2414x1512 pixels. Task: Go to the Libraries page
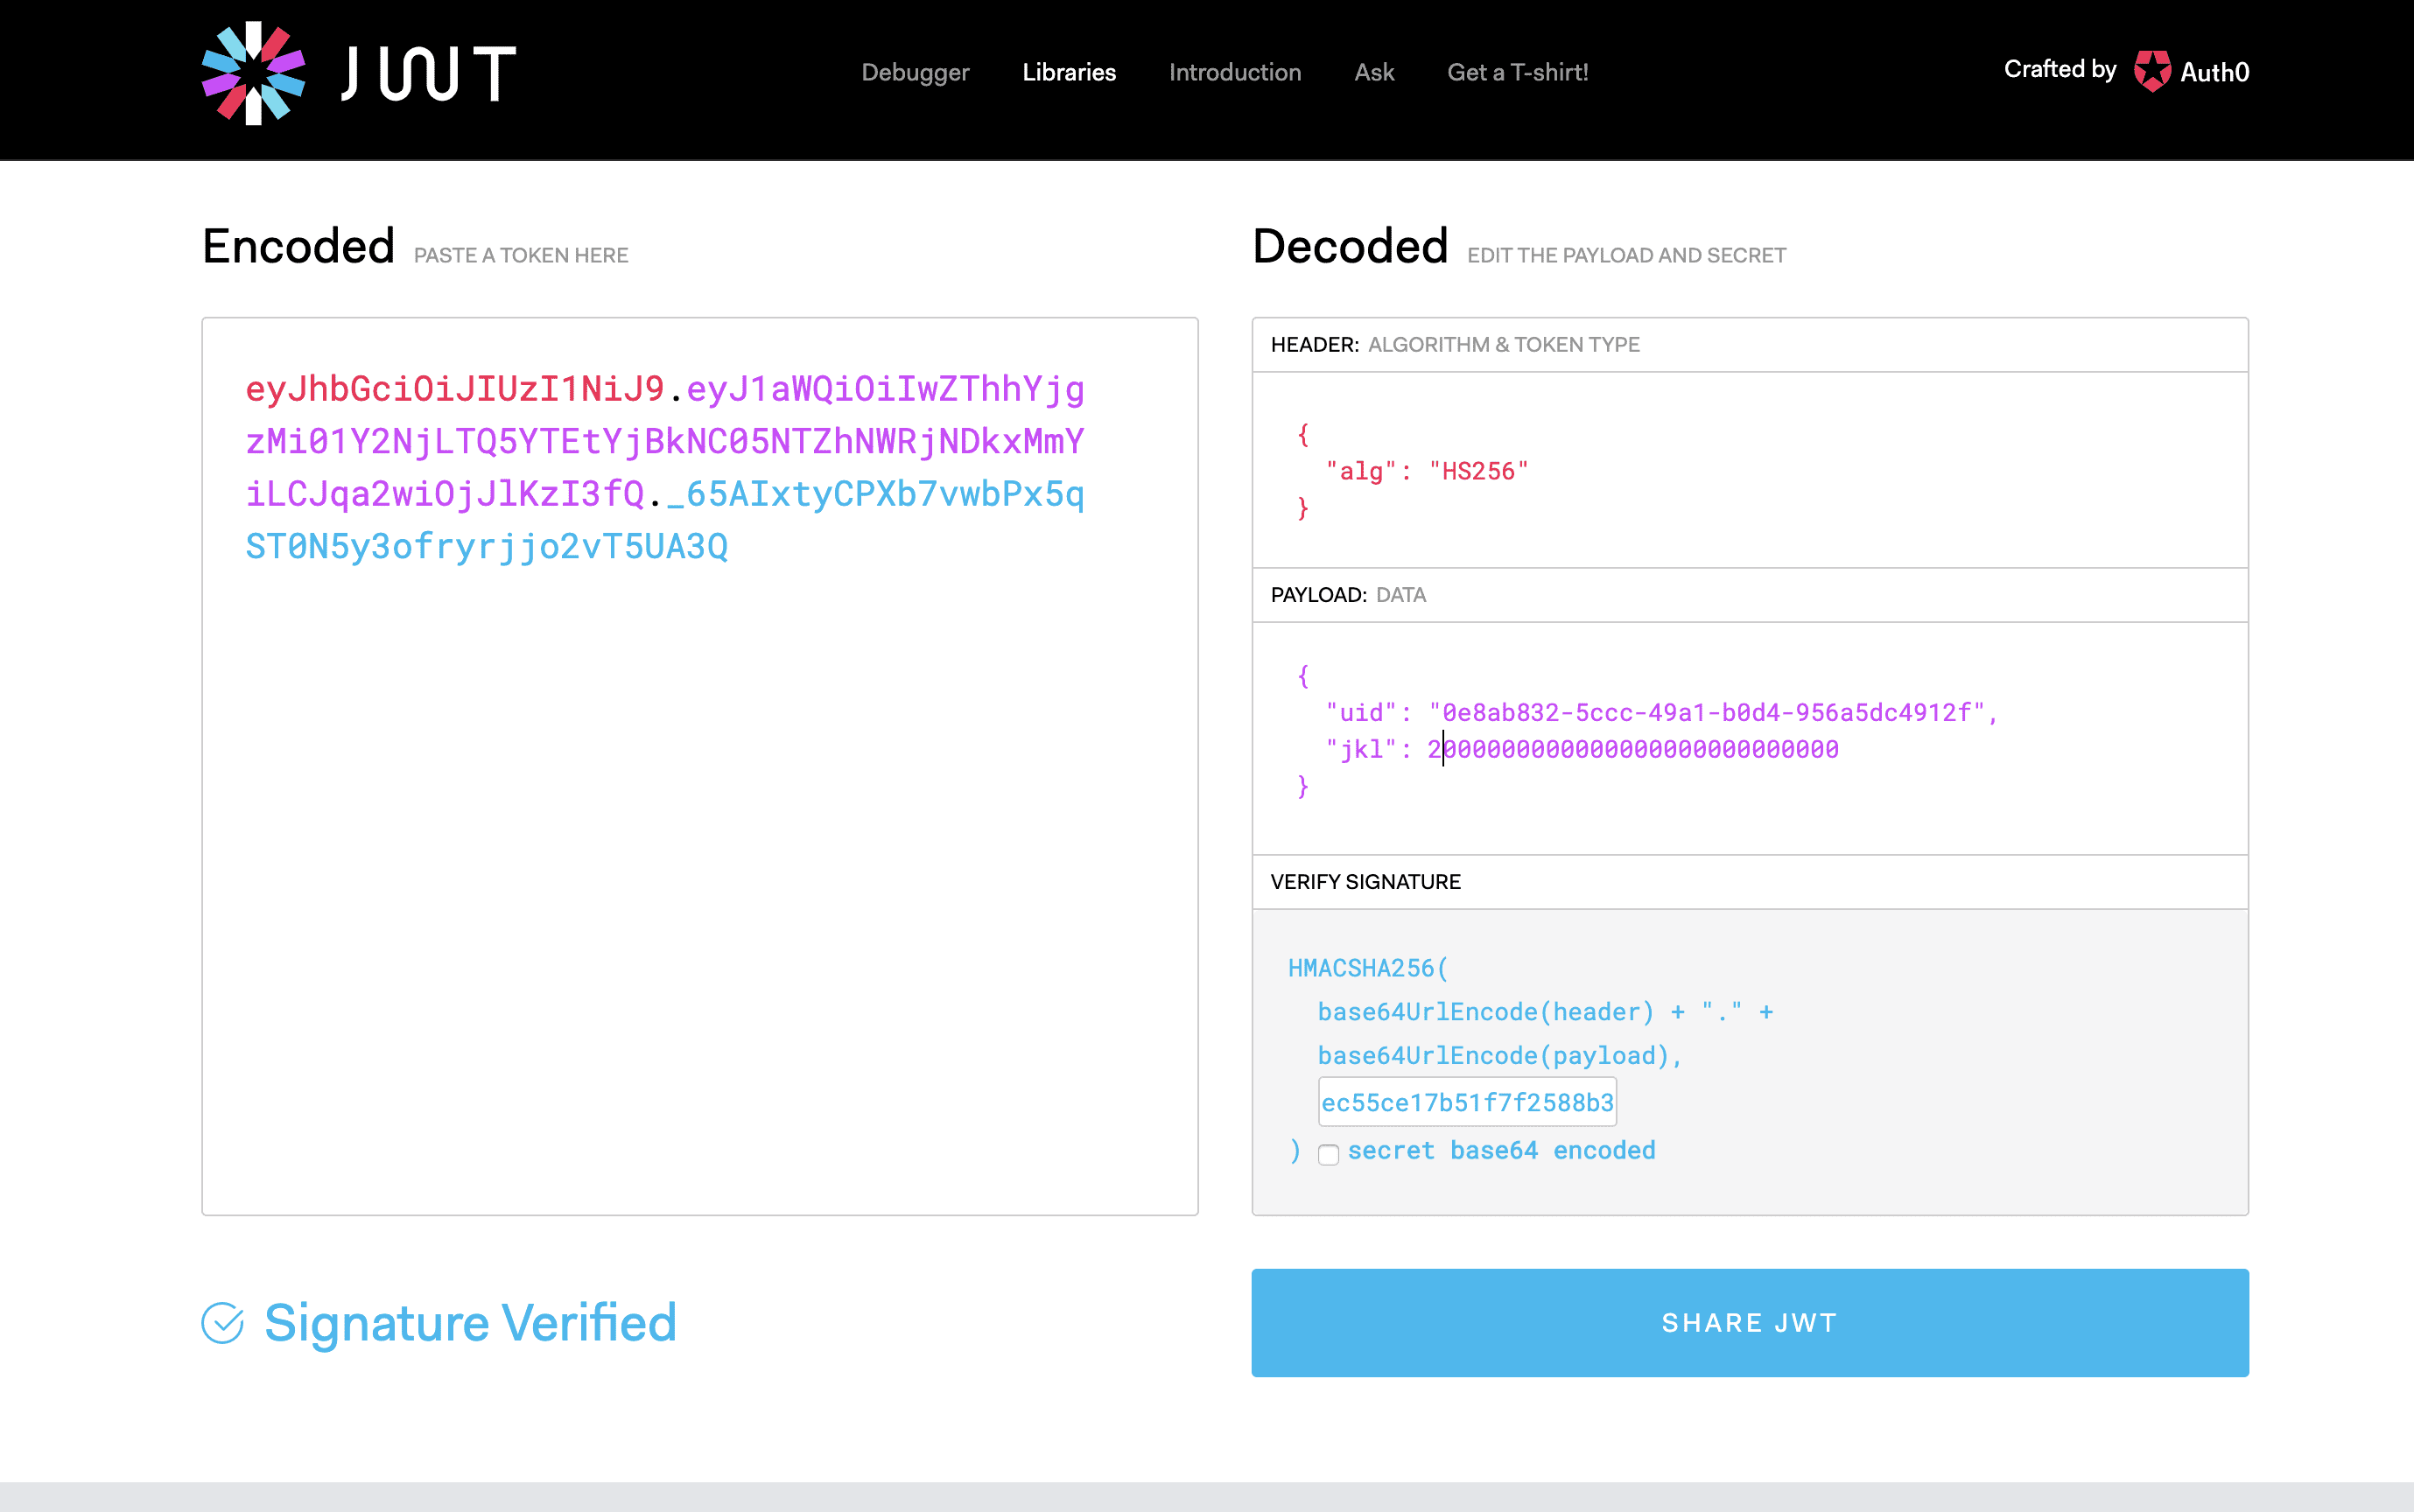[1068, 72]
